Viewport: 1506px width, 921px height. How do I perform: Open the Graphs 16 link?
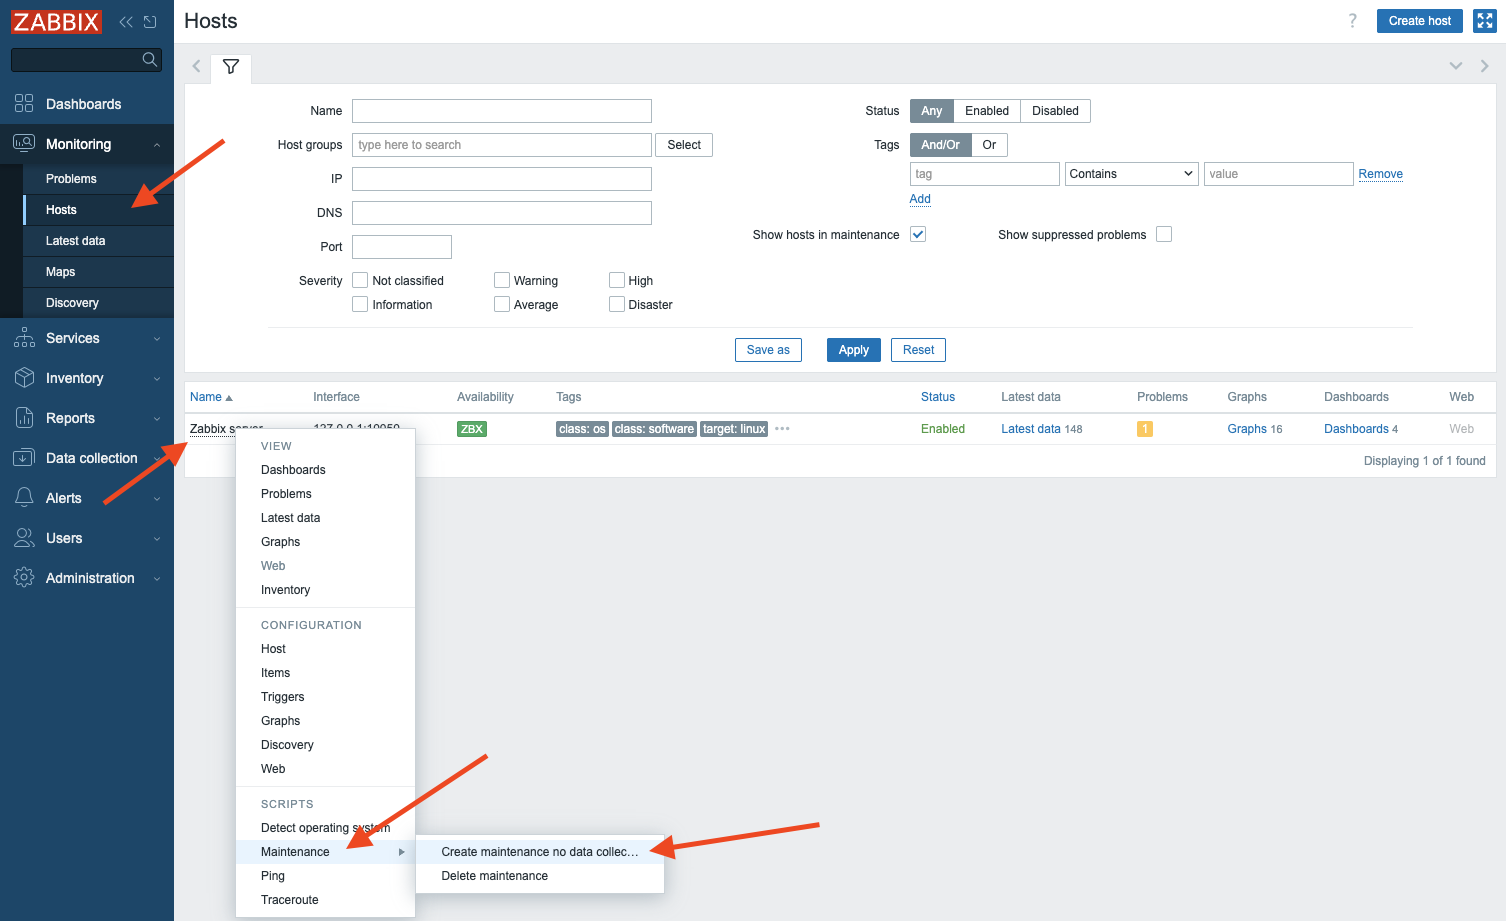(x=1246, y=428)
